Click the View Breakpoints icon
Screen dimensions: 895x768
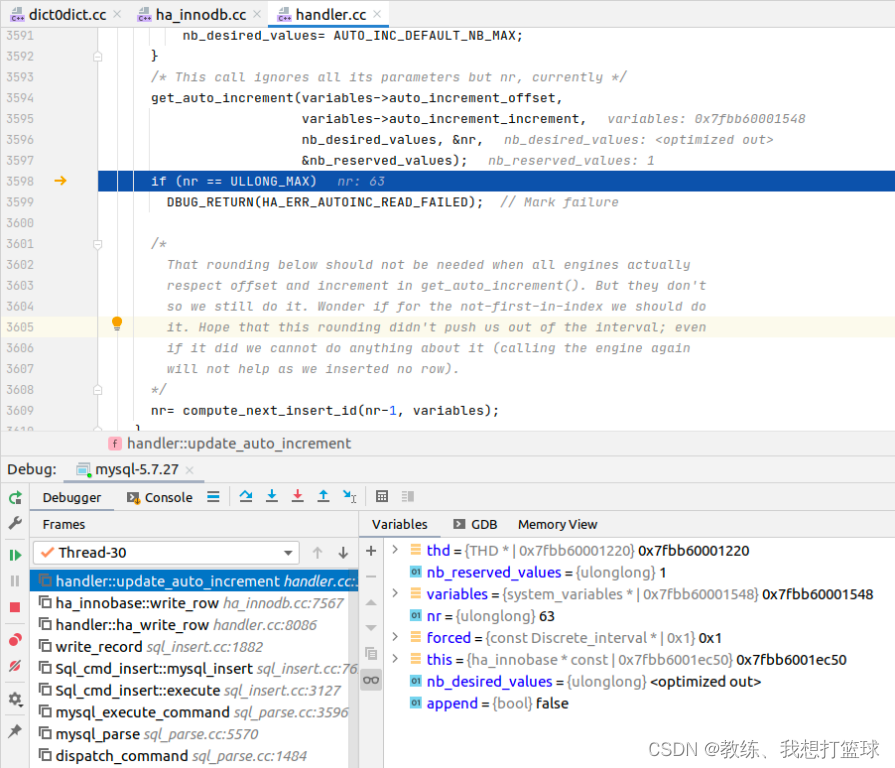[15, 640]
